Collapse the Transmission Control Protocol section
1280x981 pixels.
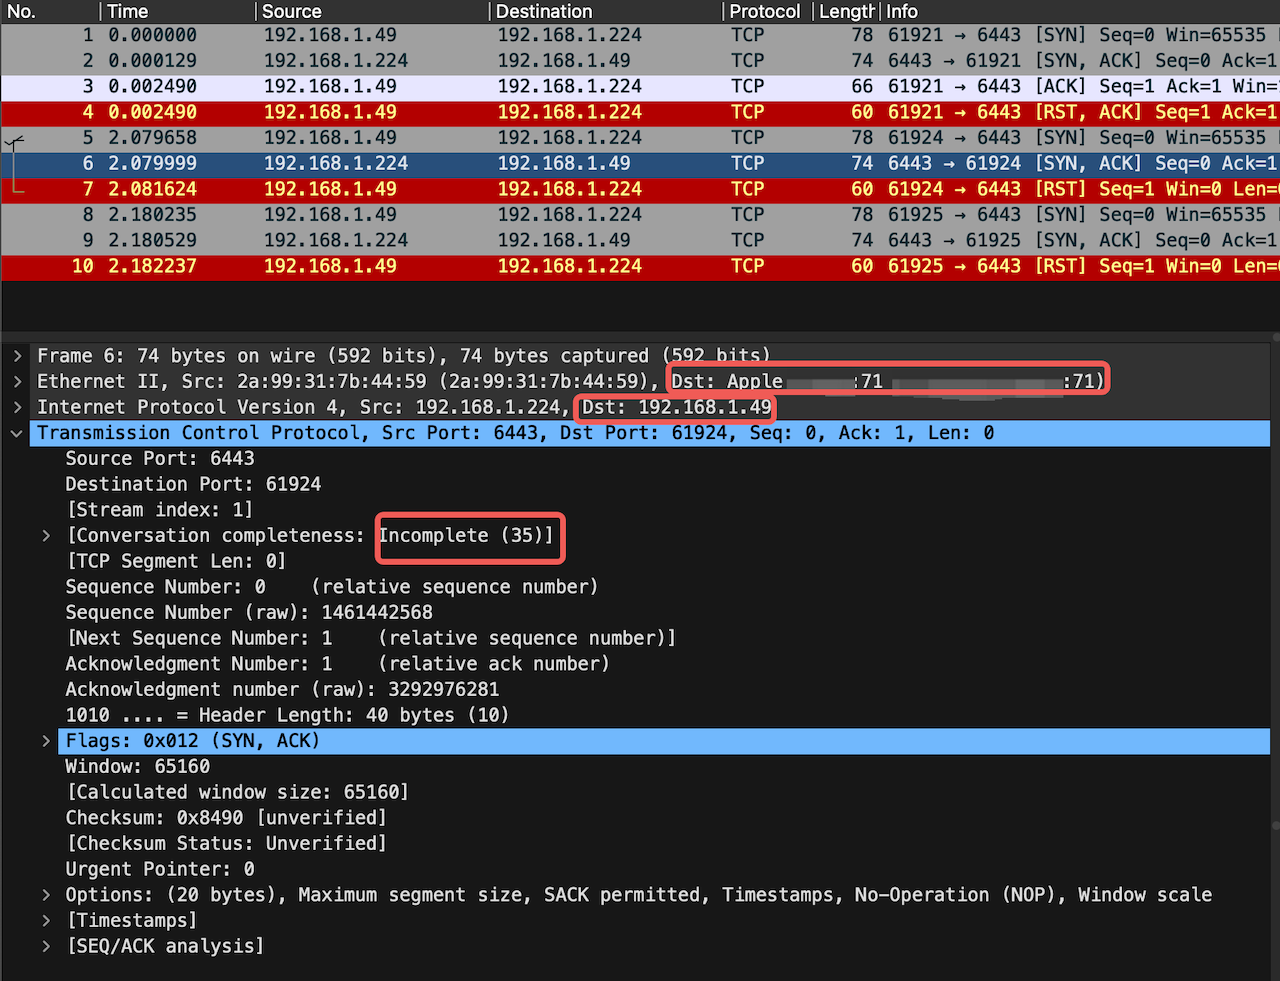(17, 433)
